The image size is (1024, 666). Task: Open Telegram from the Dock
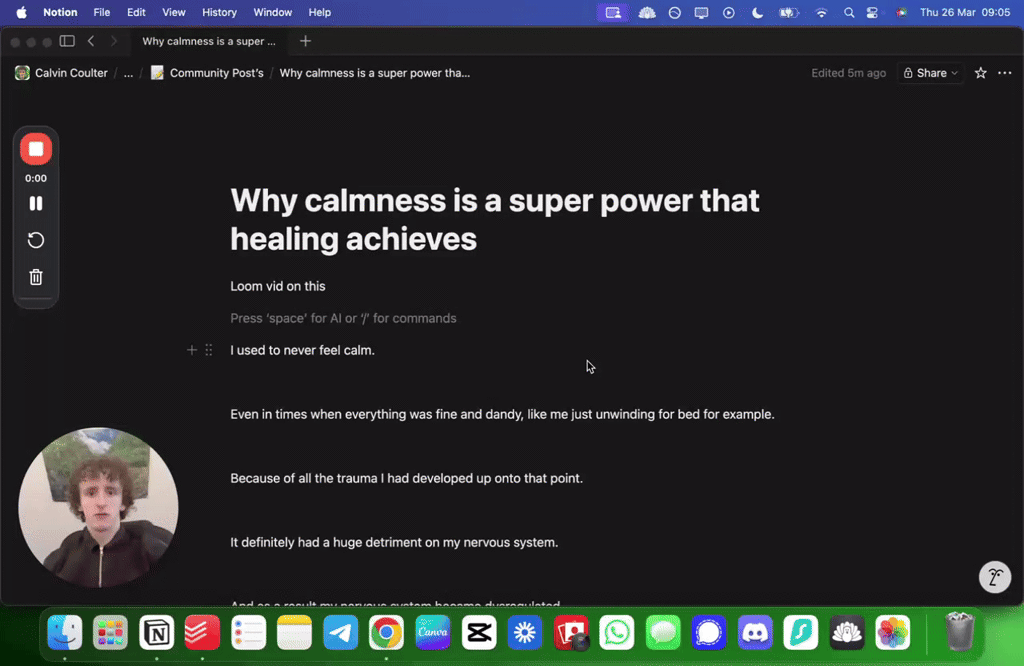(x=340, y=632)
